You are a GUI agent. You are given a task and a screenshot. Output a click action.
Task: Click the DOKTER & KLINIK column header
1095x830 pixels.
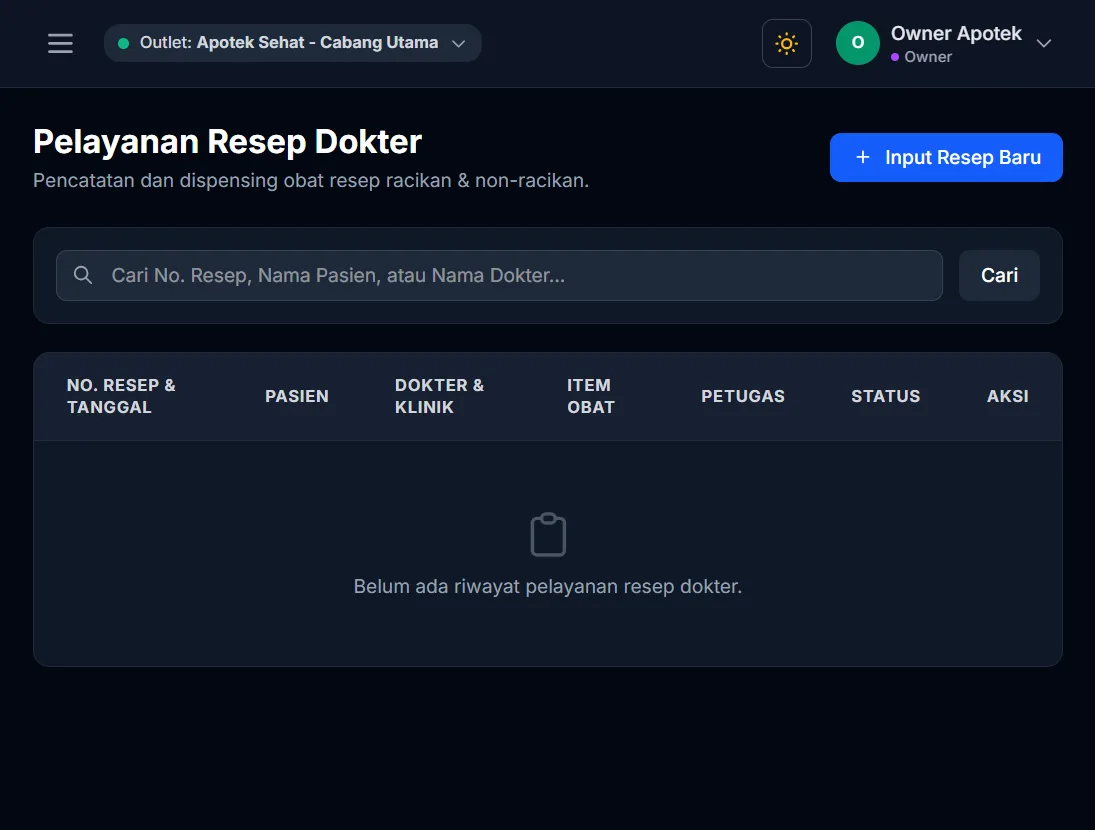coord(439,396)
